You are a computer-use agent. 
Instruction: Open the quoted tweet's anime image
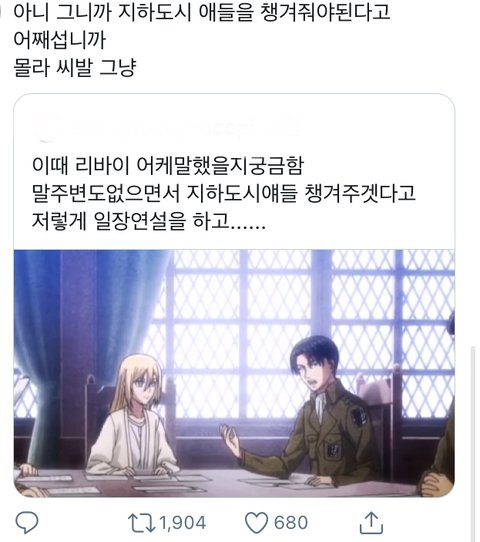point(234,373)
